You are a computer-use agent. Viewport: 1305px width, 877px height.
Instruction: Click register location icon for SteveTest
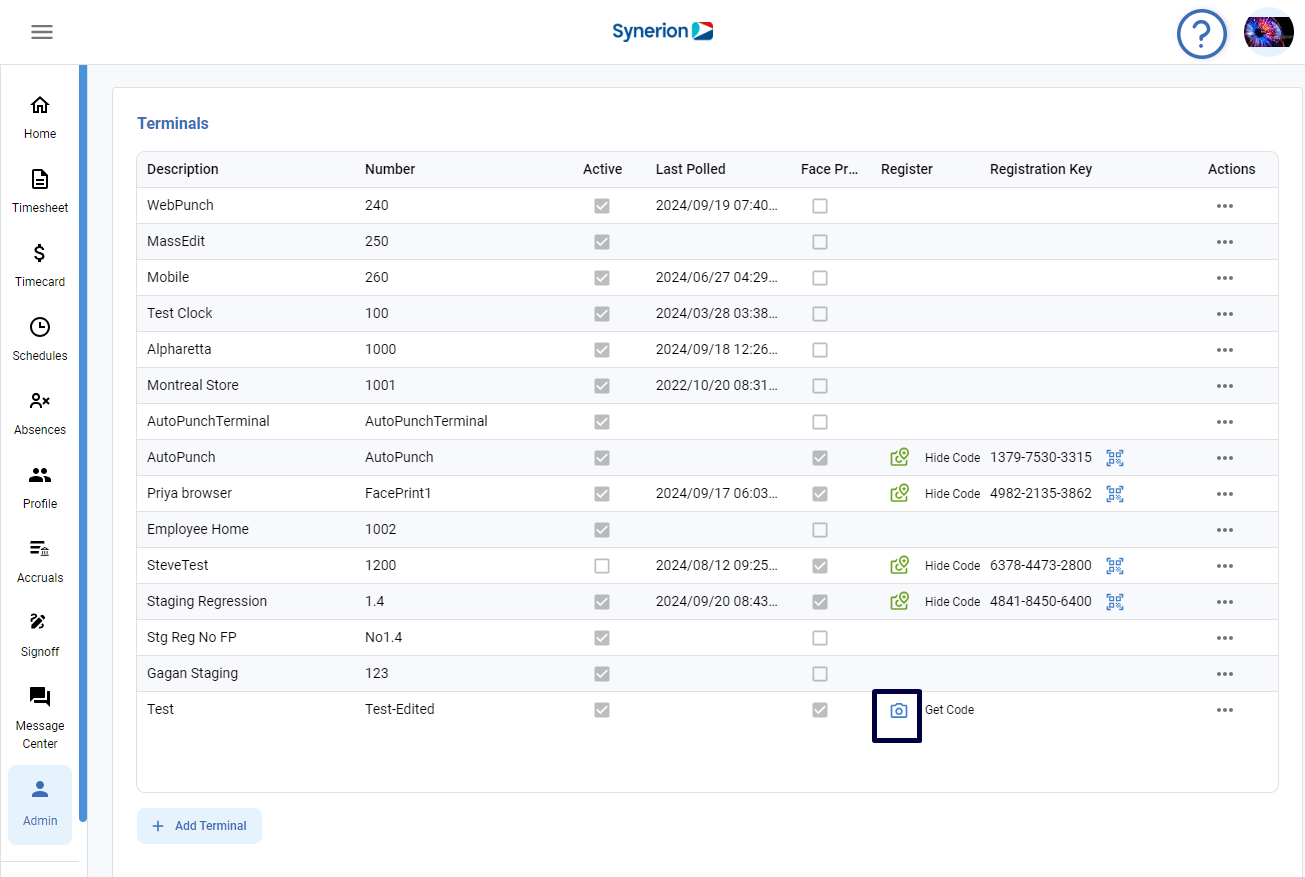pos(900,565)
